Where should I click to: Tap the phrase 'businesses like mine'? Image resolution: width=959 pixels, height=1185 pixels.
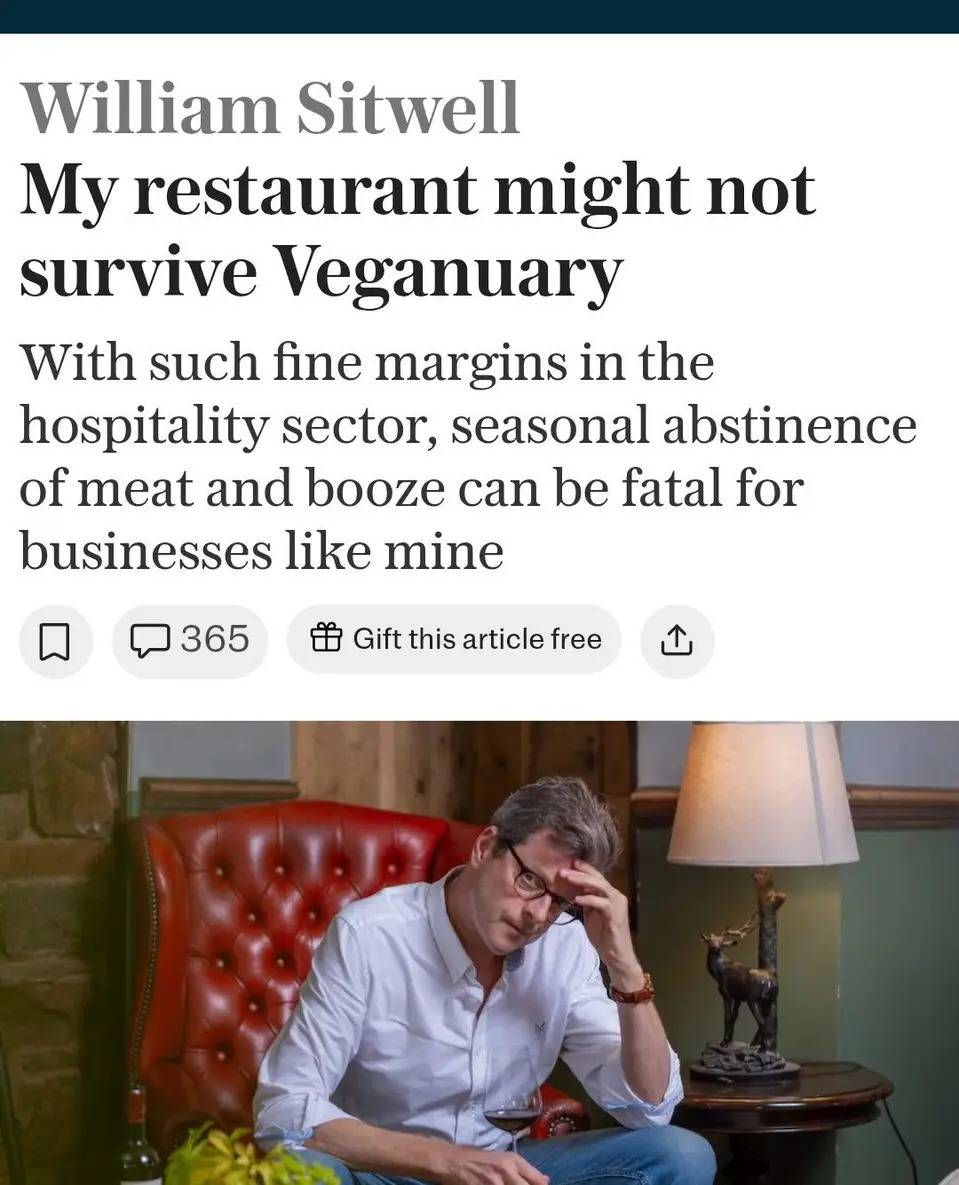[261, 551]
